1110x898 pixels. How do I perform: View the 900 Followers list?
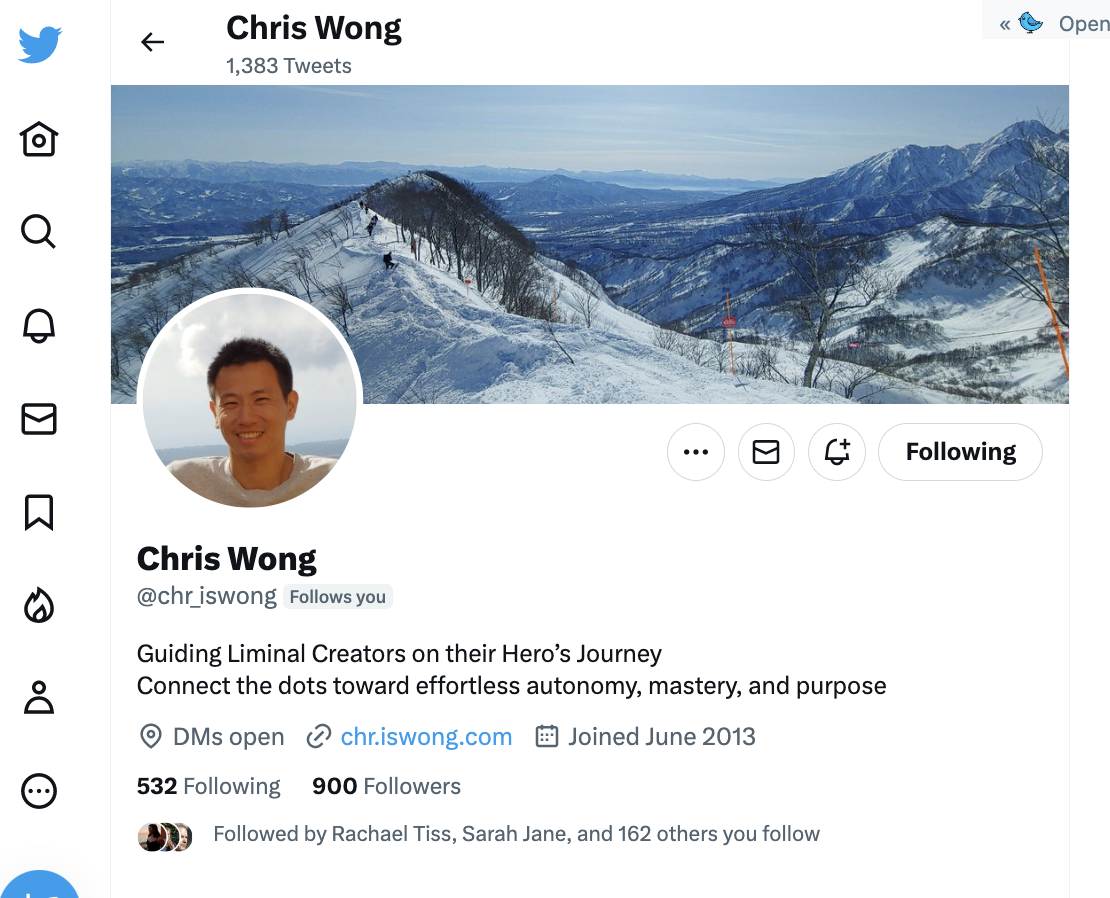click(387, 786)
